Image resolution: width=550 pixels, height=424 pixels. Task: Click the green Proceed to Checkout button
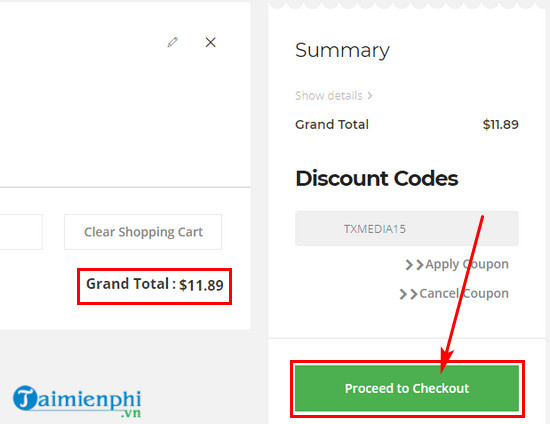[x=407, y=388]
